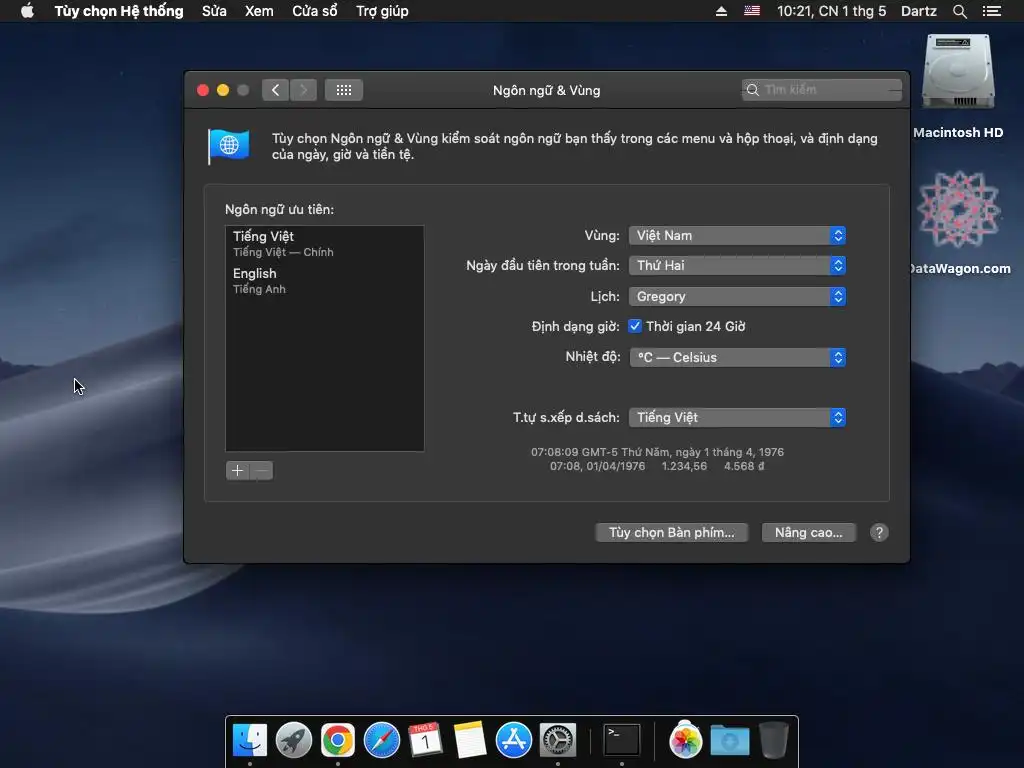The width and height of the screenshot is (1024, 768).
Task: Open Google Chrome from the Dock
Action: (338, 740)
